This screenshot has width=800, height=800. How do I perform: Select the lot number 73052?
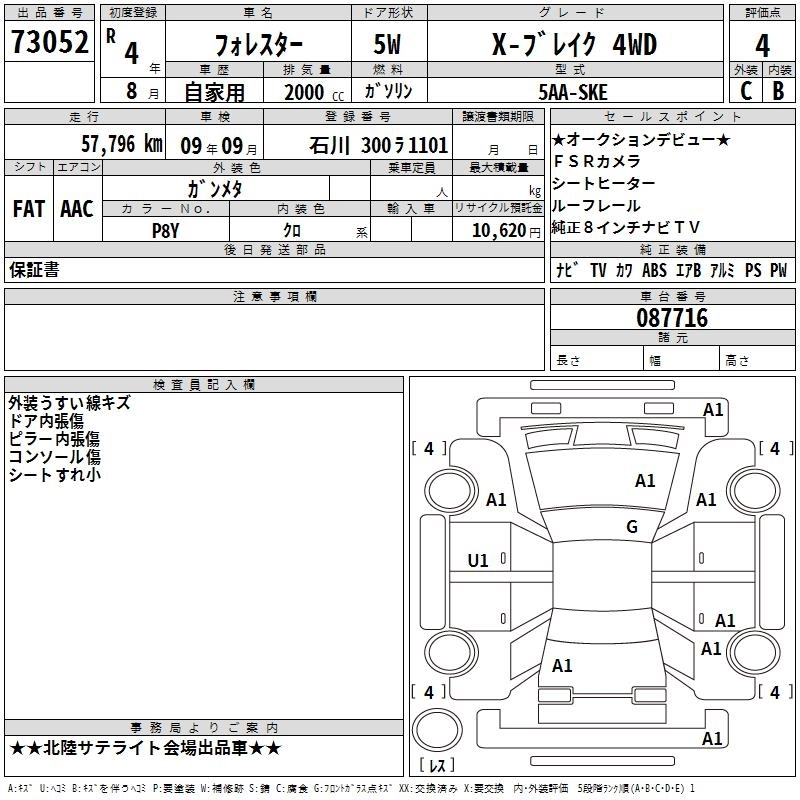(x=49, y=43)
